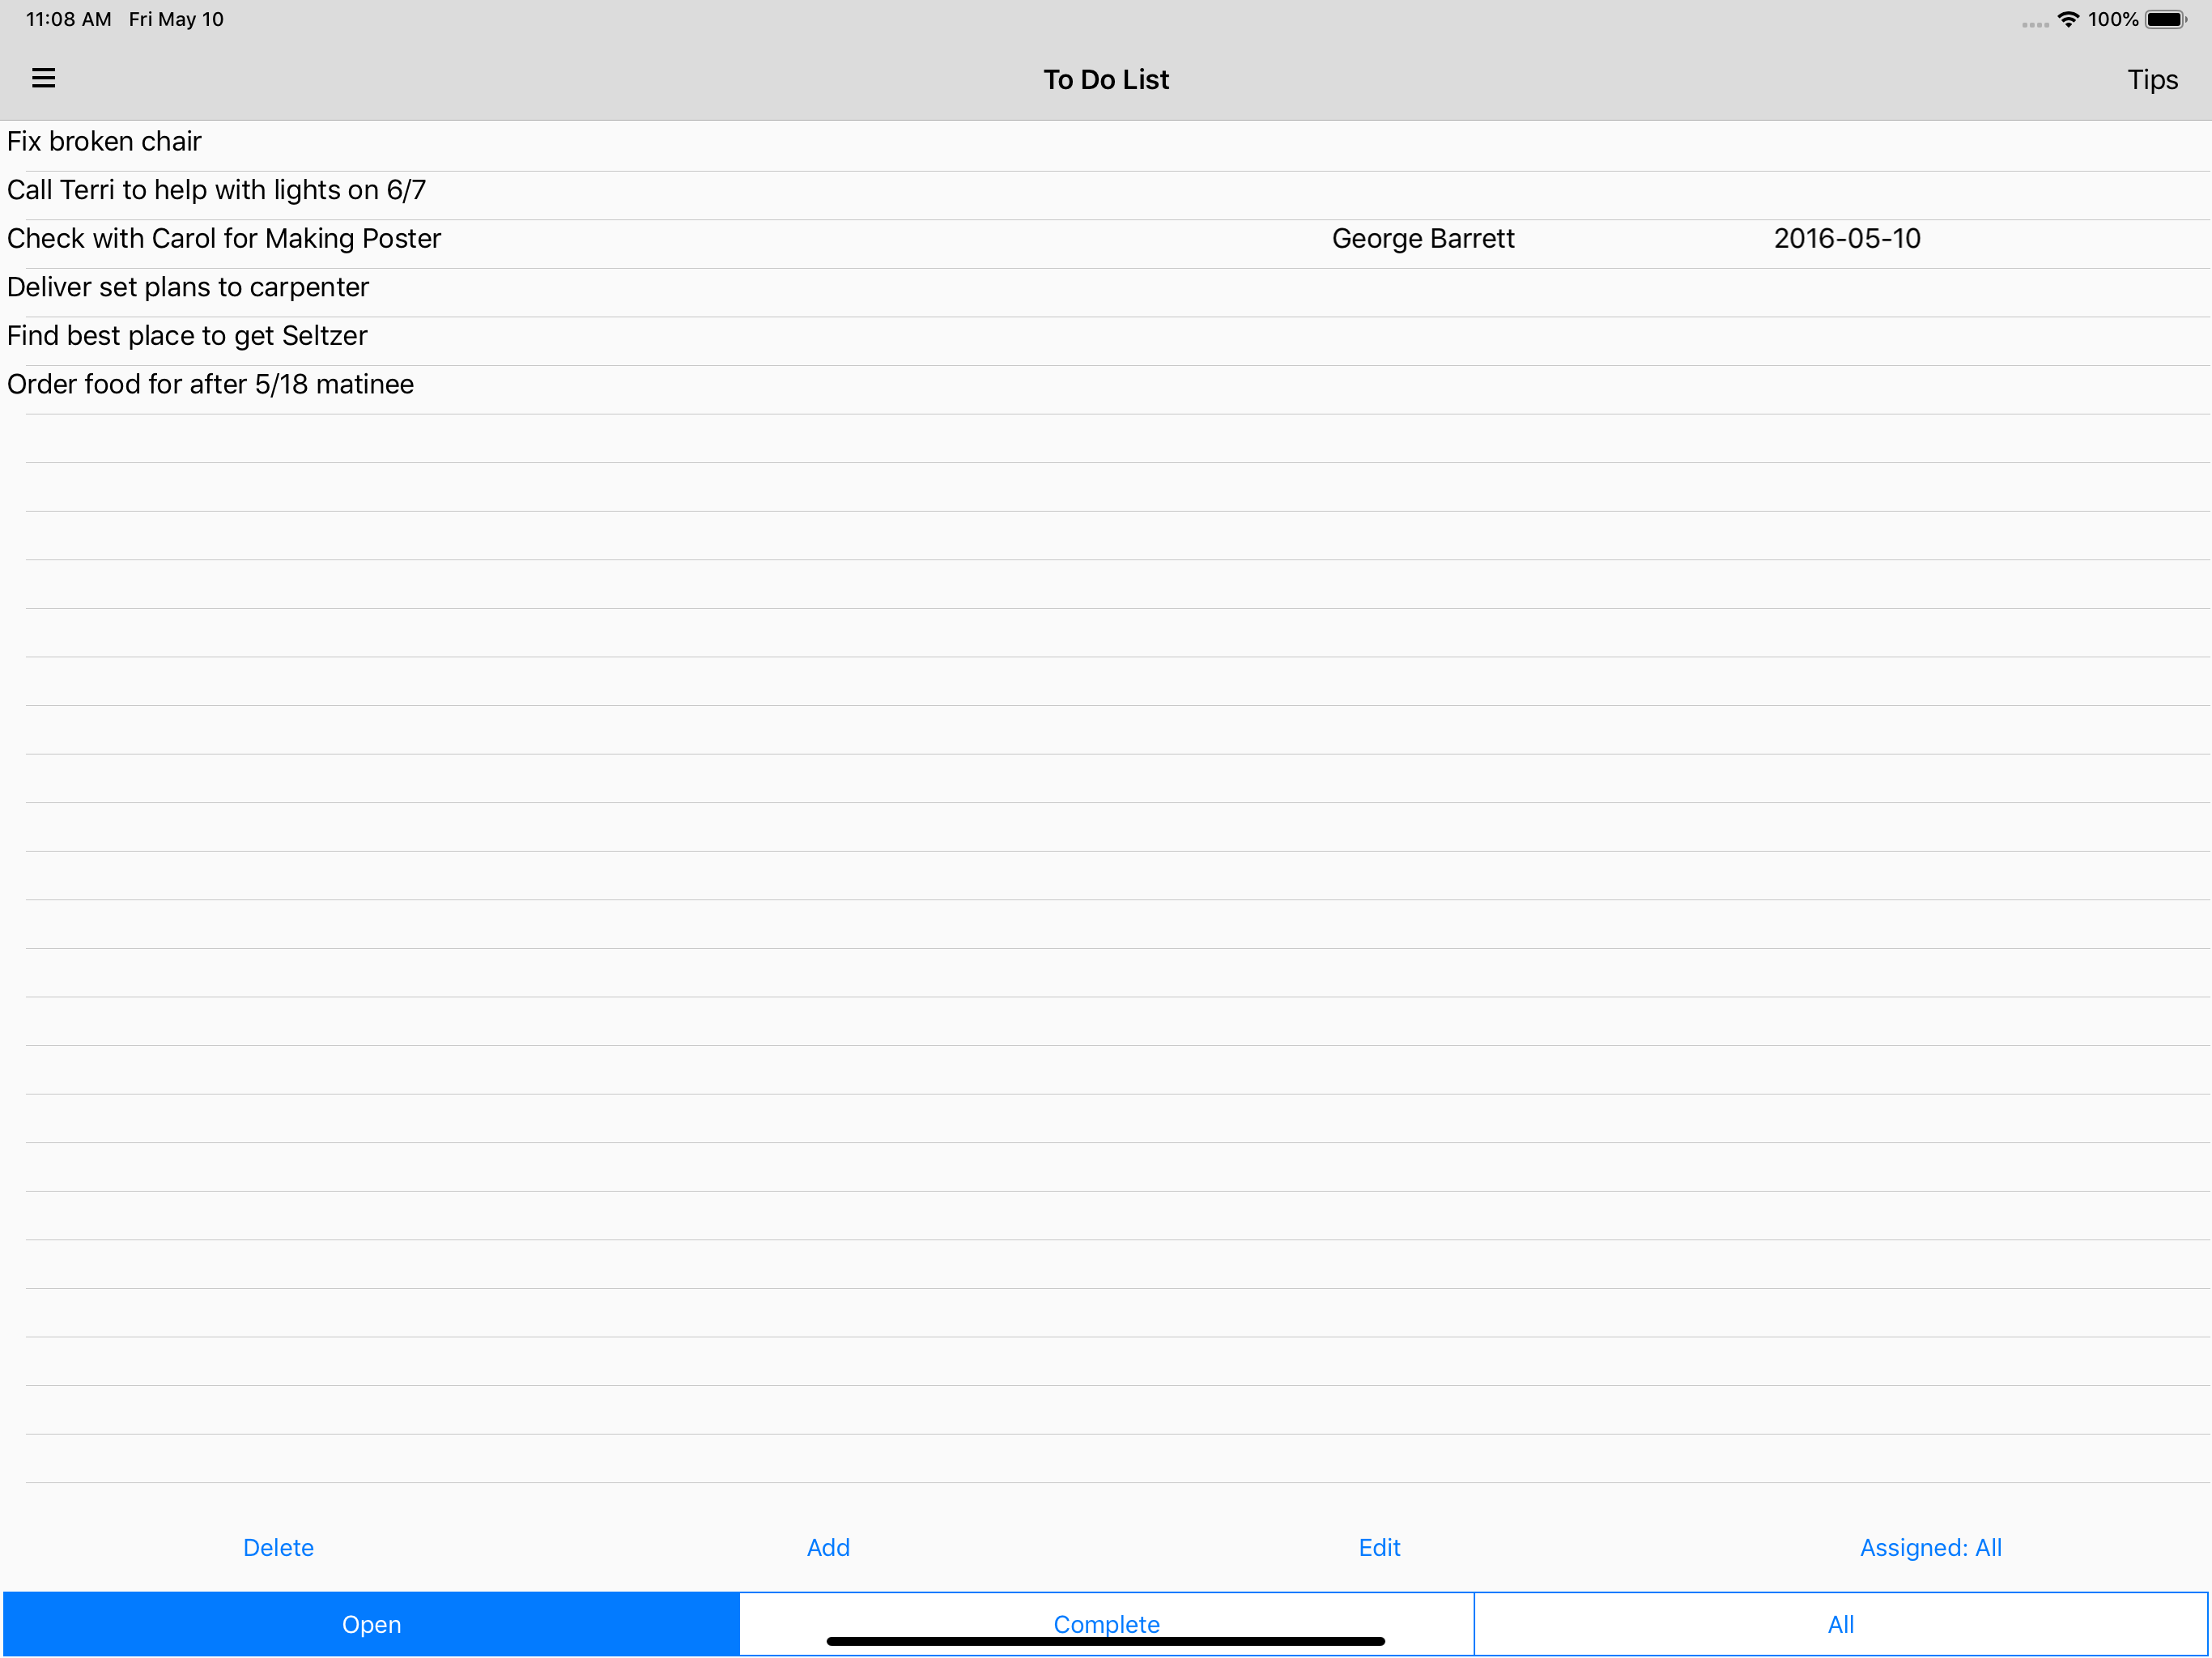
Task: Select 'Find best place to get Seltzer'
Action: pos(1106,341)
